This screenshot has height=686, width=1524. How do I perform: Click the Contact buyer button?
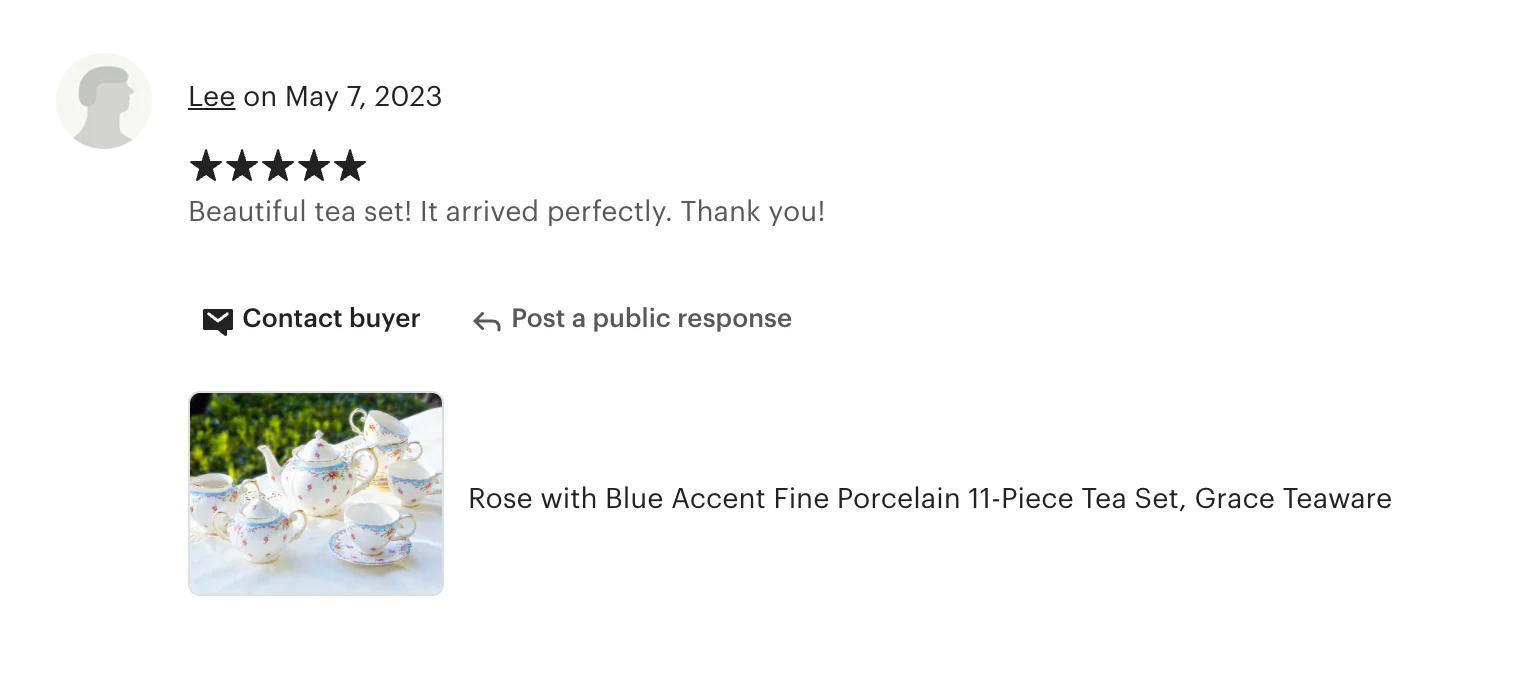[x=310, y=319]
